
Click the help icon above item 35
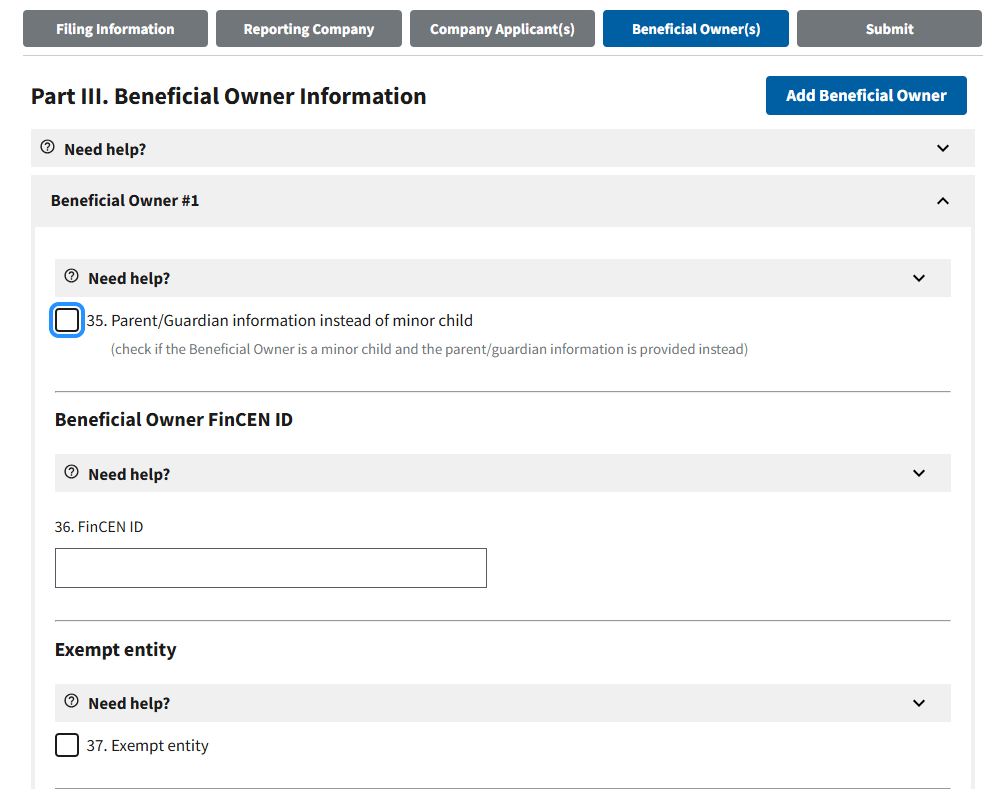pos(71,277)
